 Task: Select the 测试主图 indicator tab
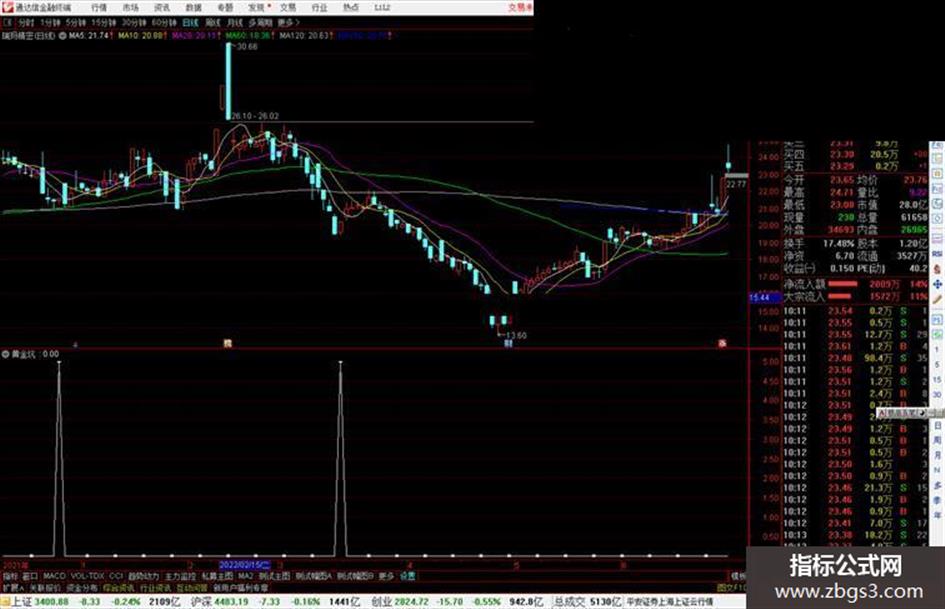point(274,576)
